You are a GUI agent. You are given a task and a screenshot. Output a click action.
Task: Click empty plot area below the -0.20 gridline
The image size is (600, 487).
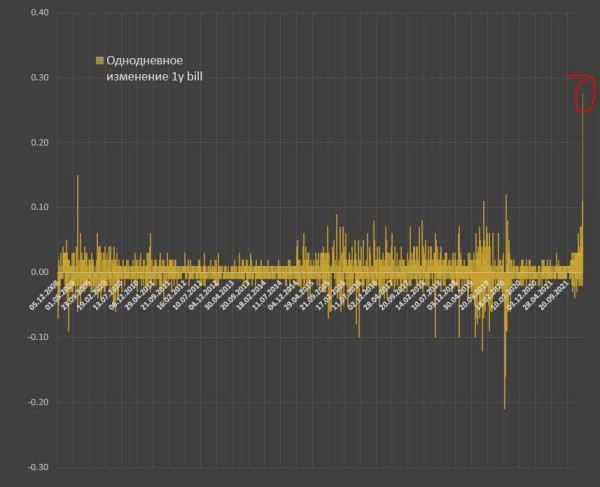tap(300, 435)
